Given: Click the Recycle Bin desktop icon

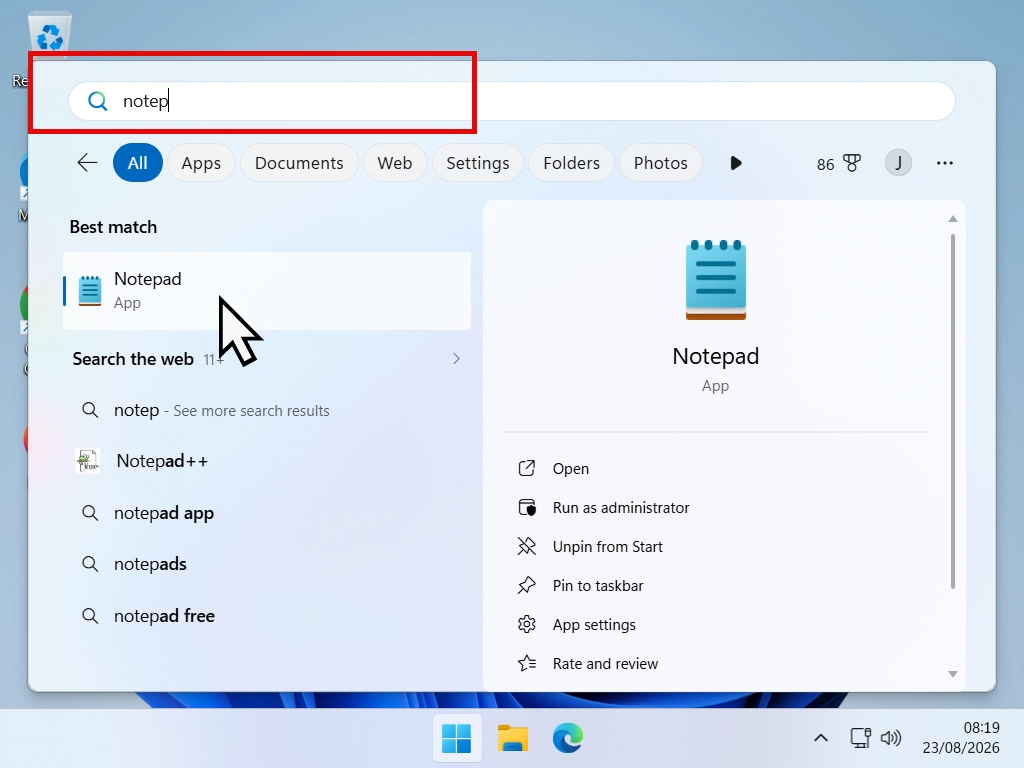Looking at the screenshot, I should click(50, 36).
